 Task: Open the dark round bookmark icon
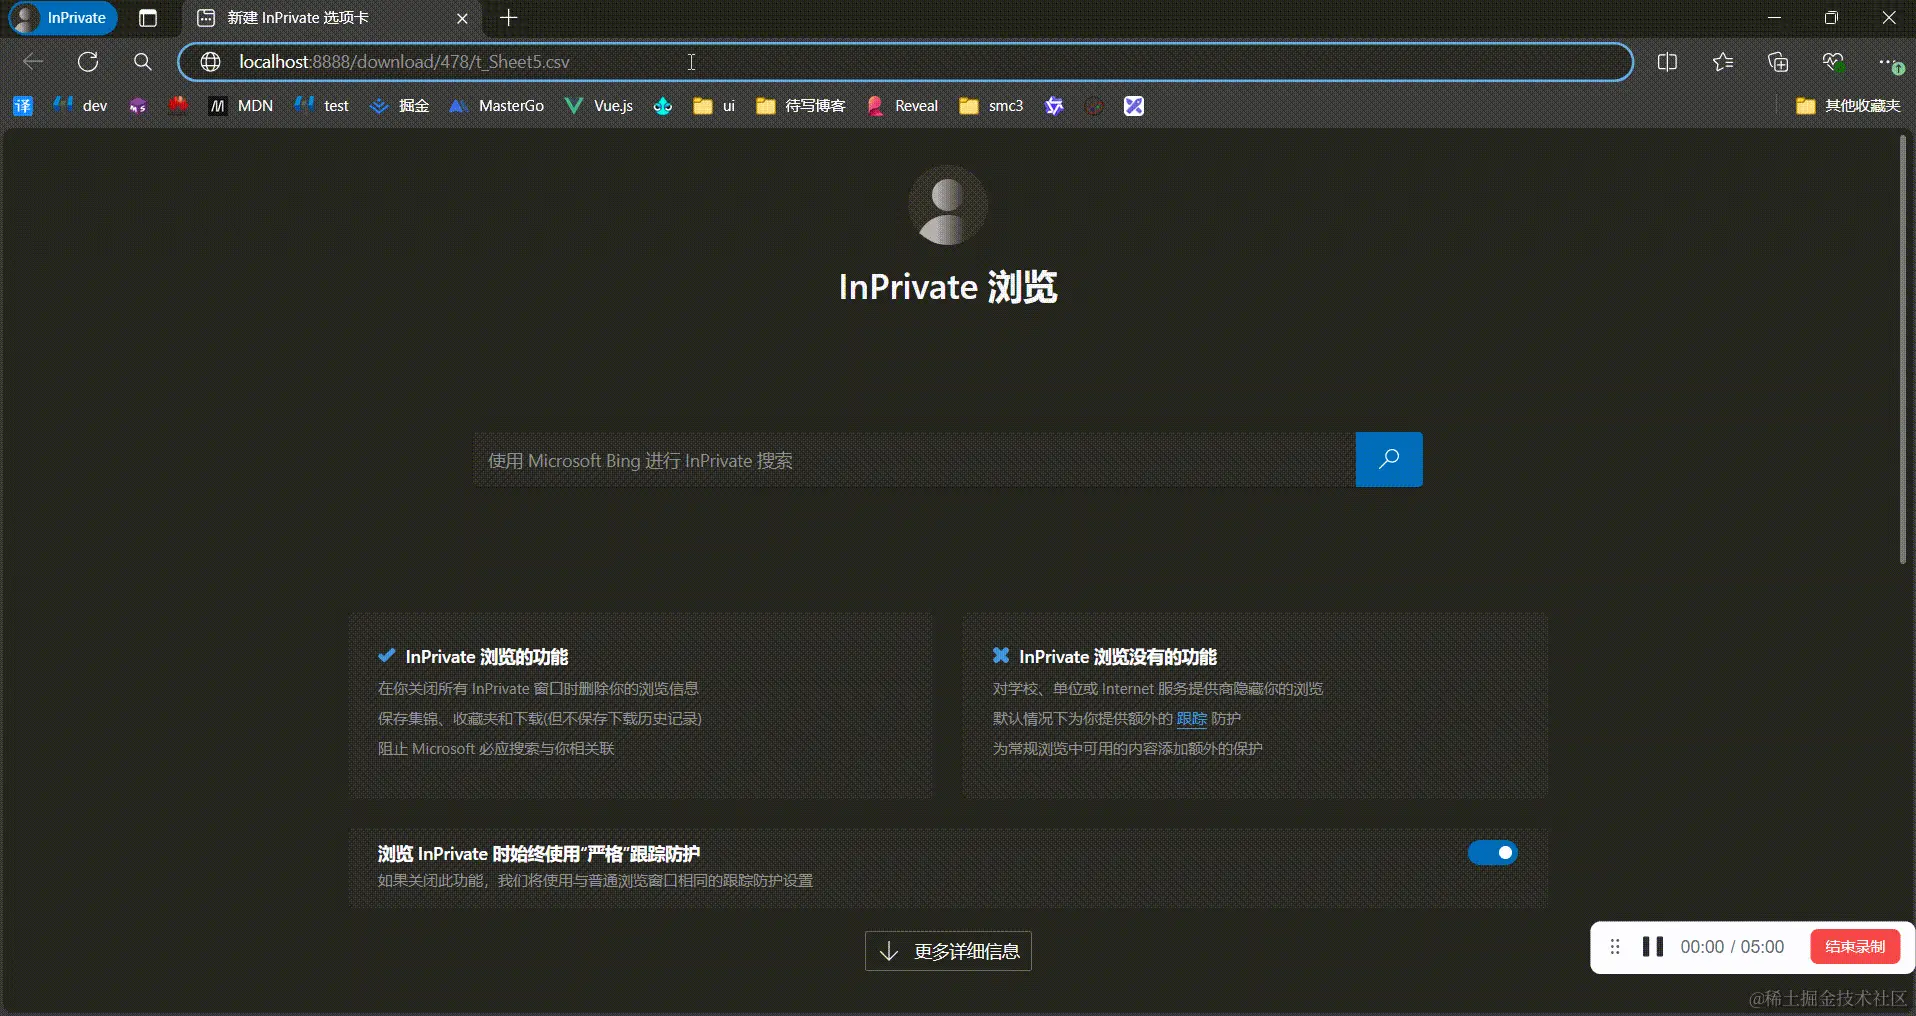point(1094,106)
